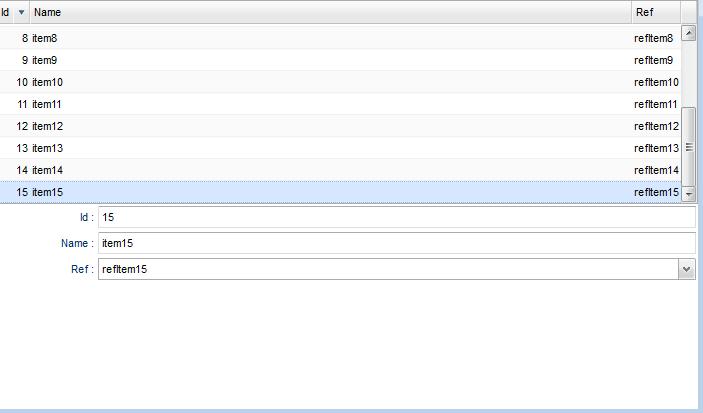This screenshot has height=413, width=703.
Task: Click inside the Ref combo text field
Action: click(388, 269)
